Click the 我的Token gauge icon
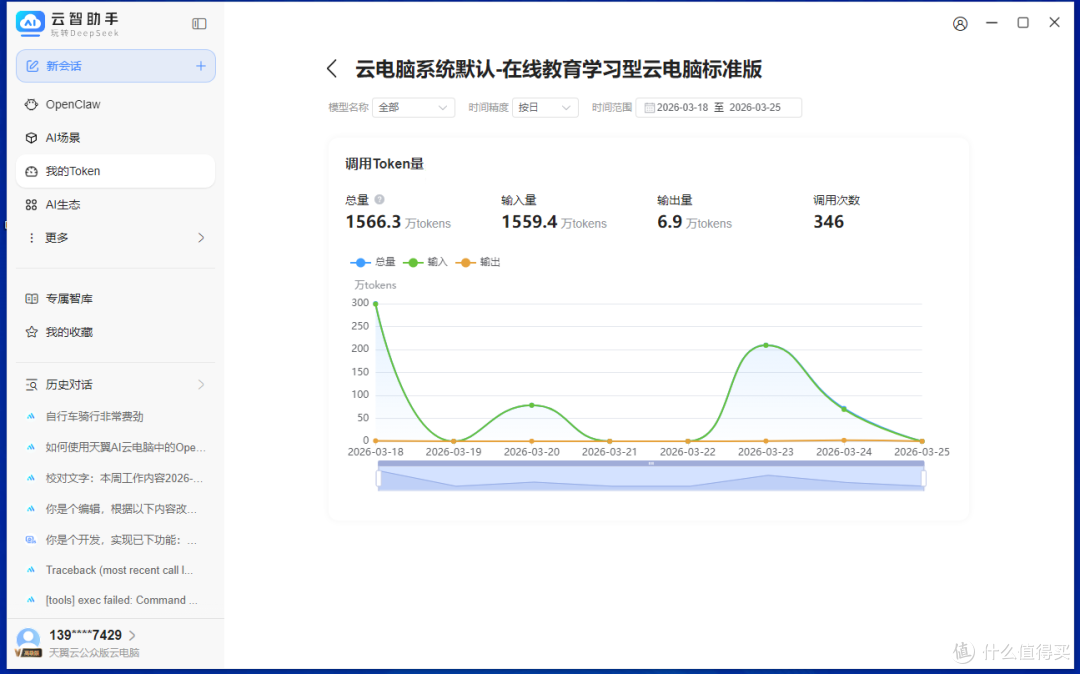The width and height of the screenshot is (1080, 674). click(x=31, y=171)
